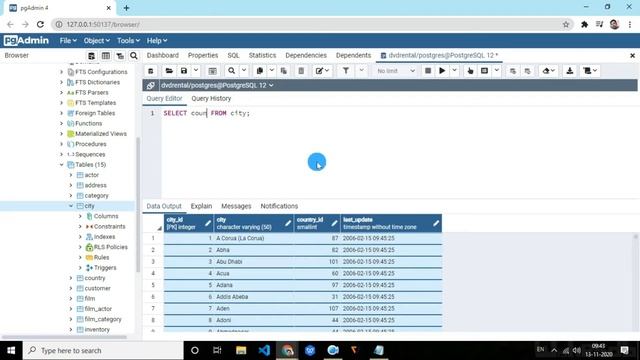The image size is (640, 360).
Task: Click View Data grid icon in Browser panel
Action: tap(106, 56)
